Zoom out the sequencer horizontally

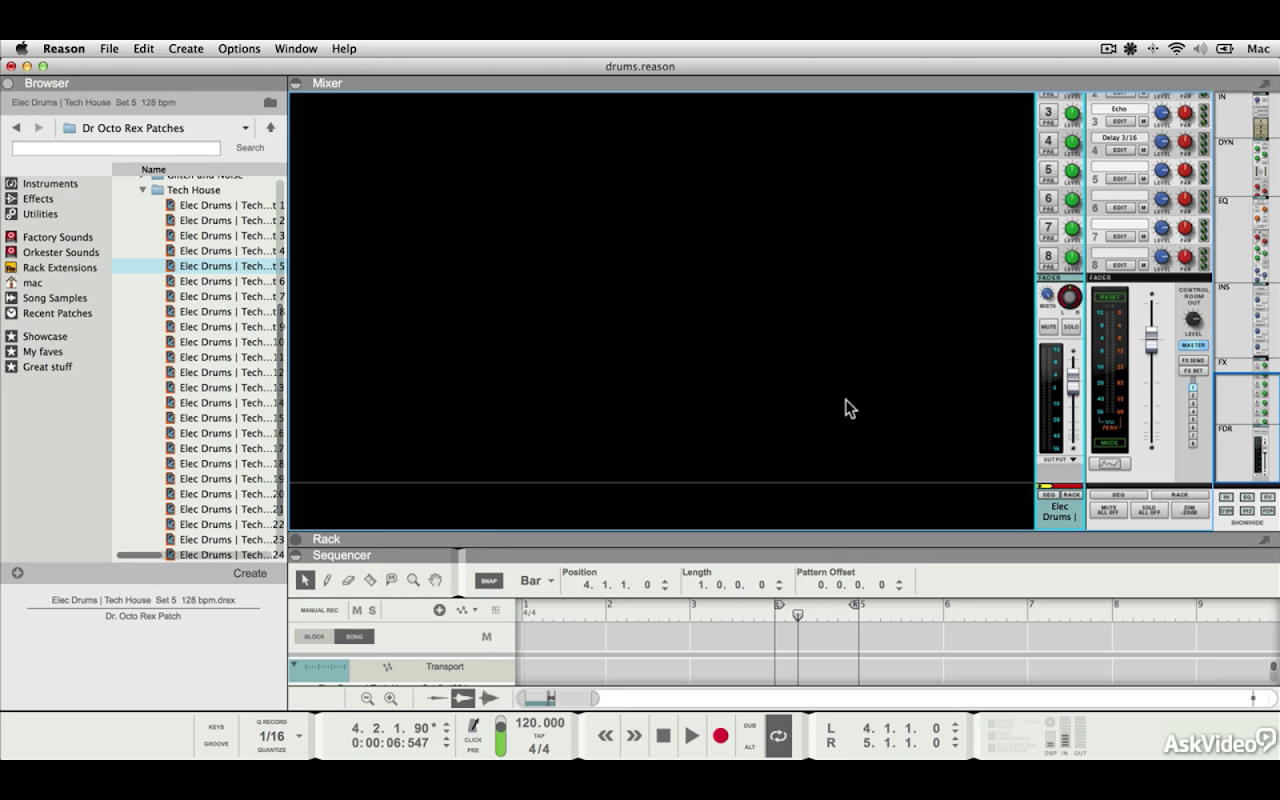coord(367,699)
